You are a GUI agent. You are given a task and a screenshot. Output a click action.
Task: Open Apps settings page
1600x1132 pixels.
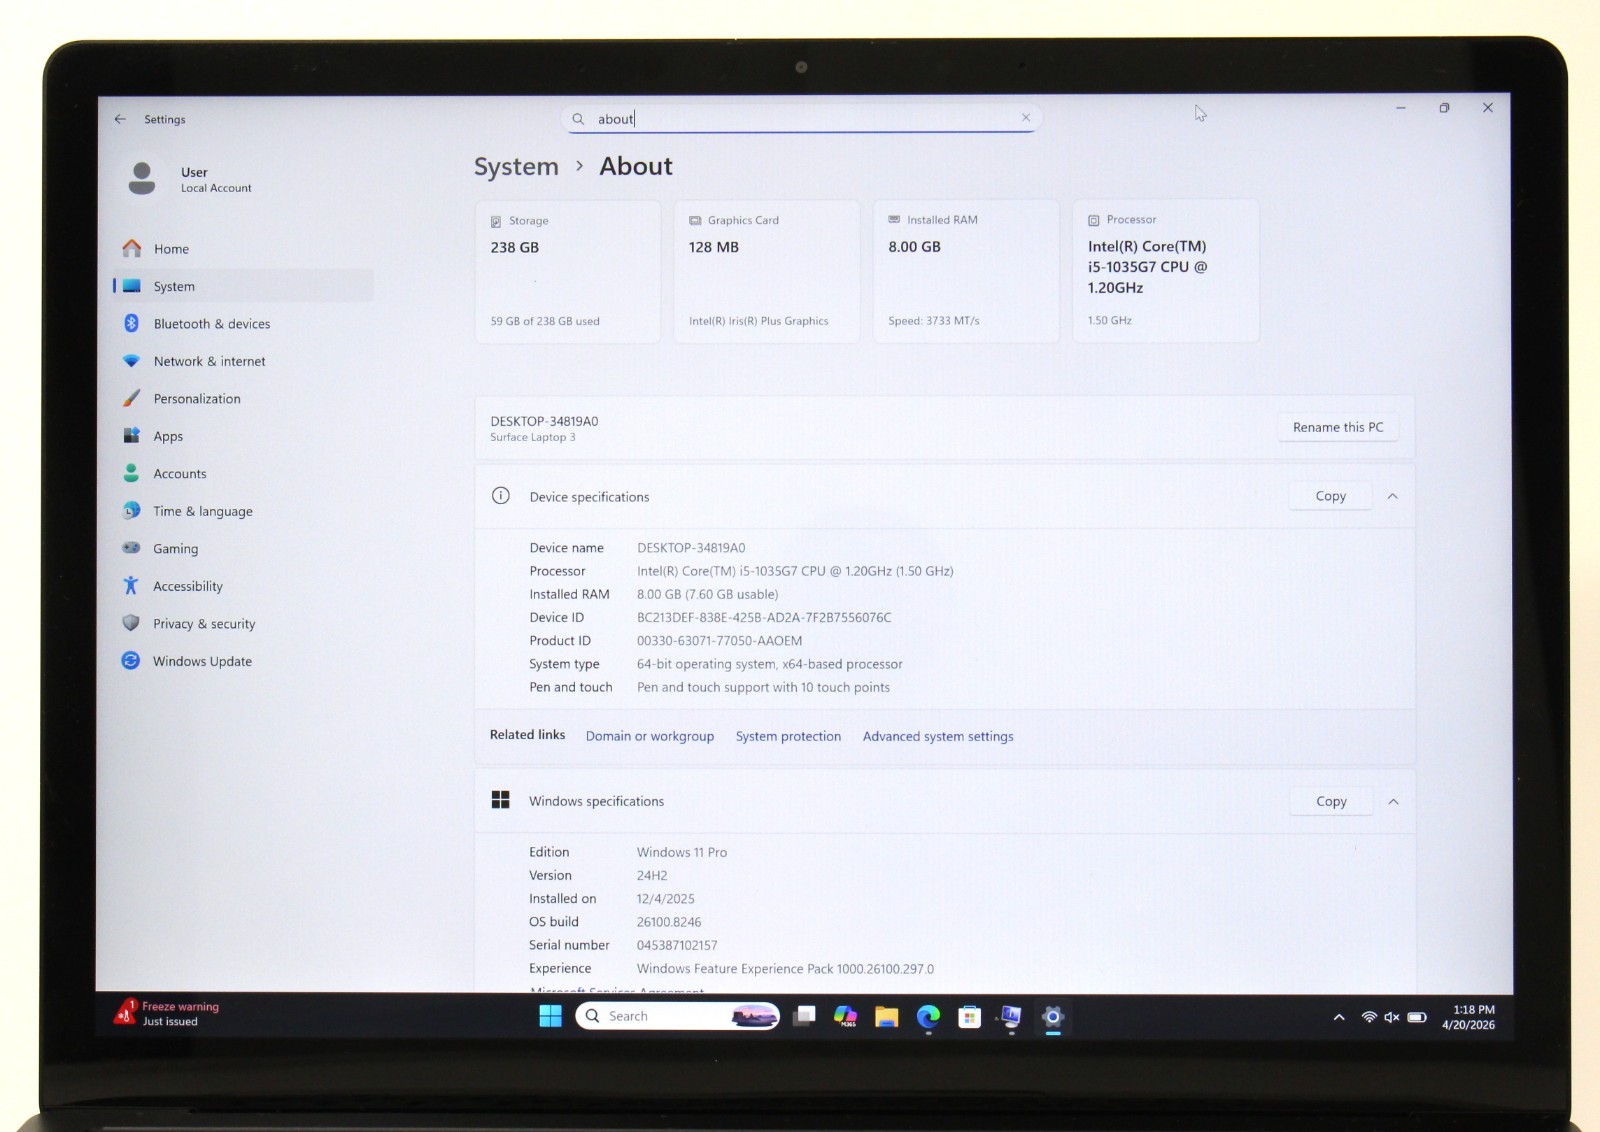pyautogui.click(x=242, y=436)
